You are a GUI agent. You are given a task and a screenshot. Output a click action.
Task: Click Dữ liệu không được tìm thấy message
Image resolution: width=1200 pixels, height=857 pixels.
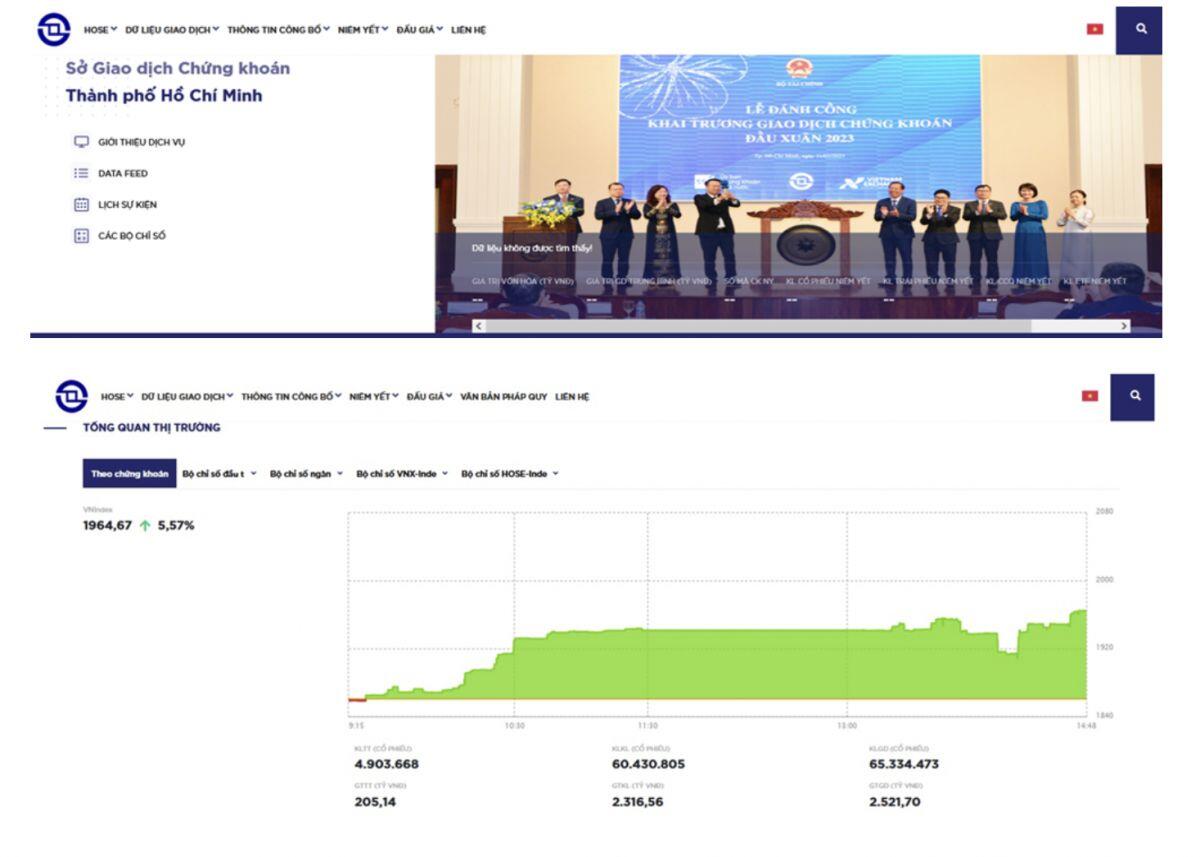pos(531,247)
